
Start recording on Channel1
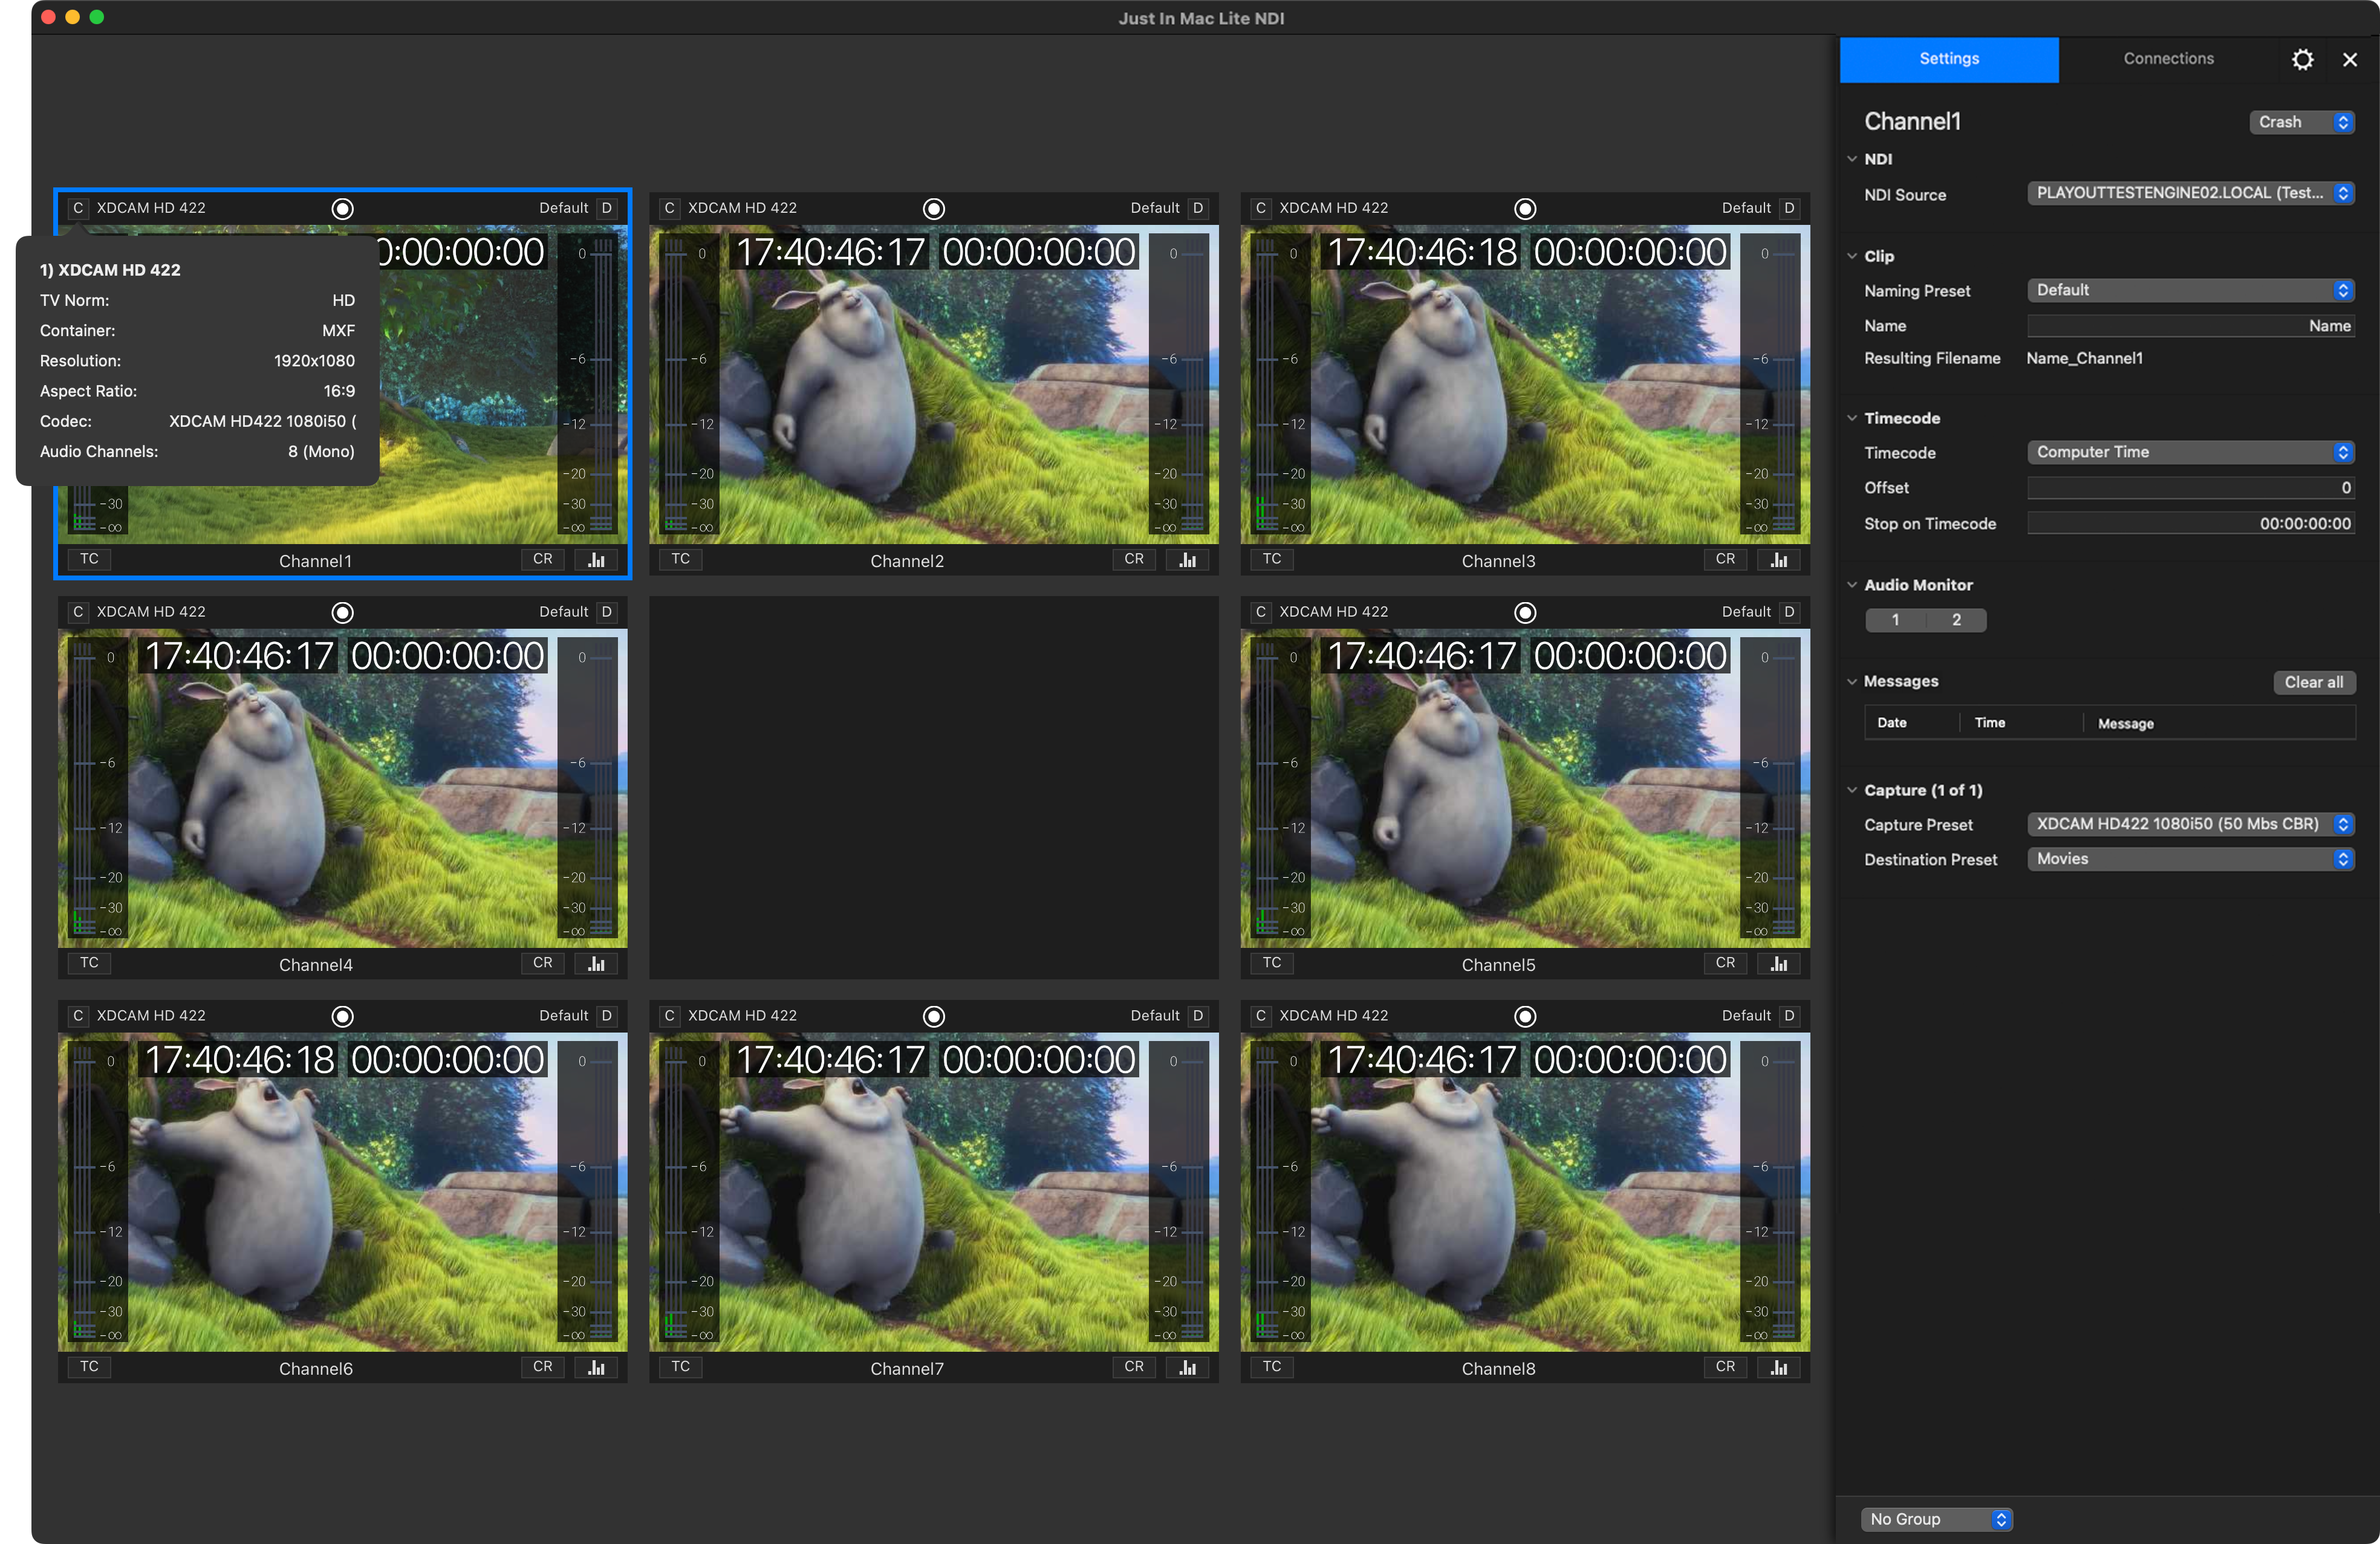[x=342, y=208]
